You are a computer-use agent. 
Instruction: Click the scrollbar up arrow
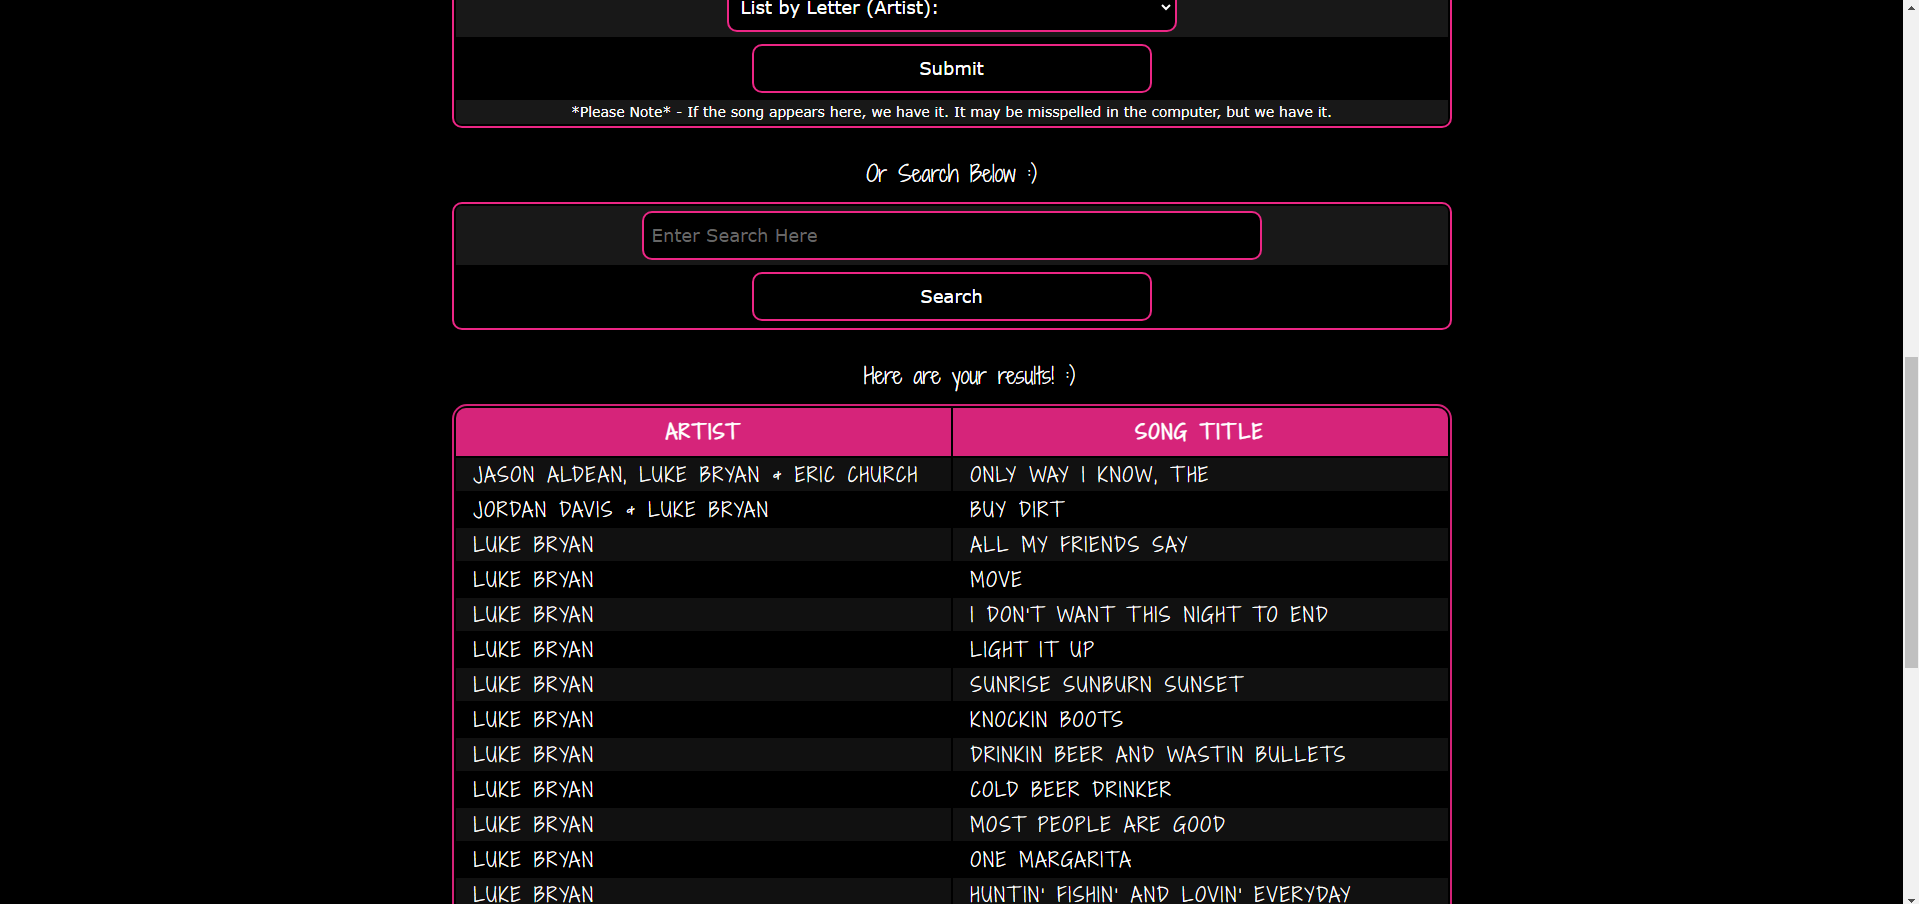point(1910,7)
